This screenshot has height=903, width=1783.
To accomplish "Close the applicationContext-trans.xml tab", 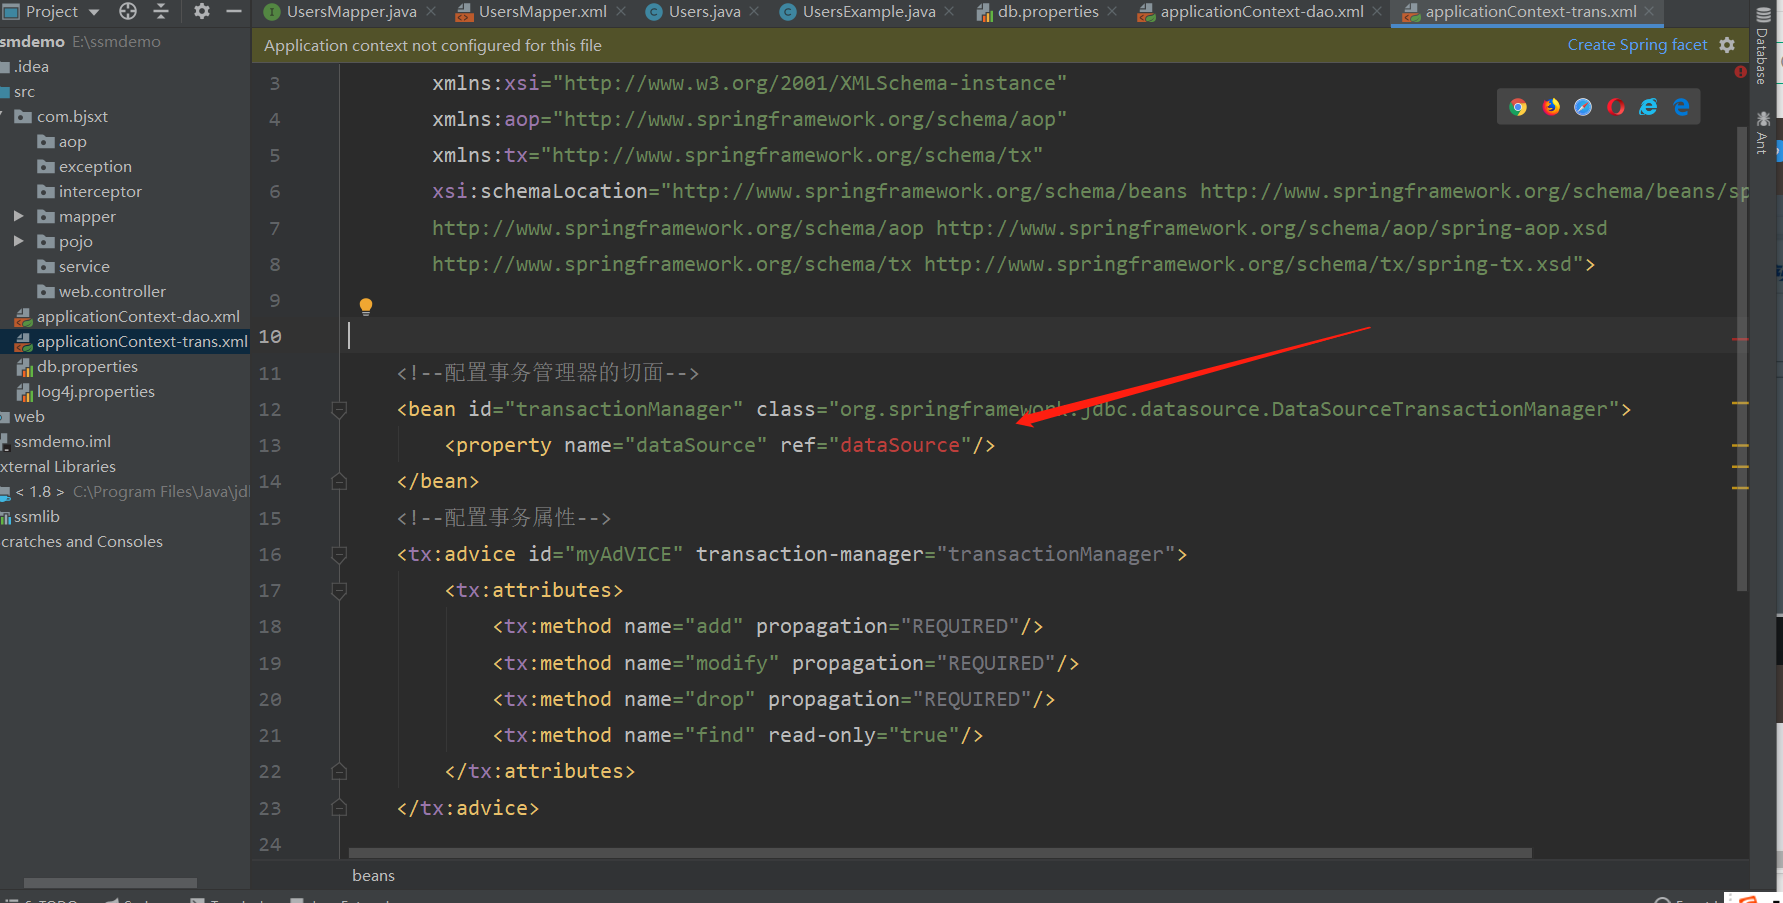I will 1649,12.
